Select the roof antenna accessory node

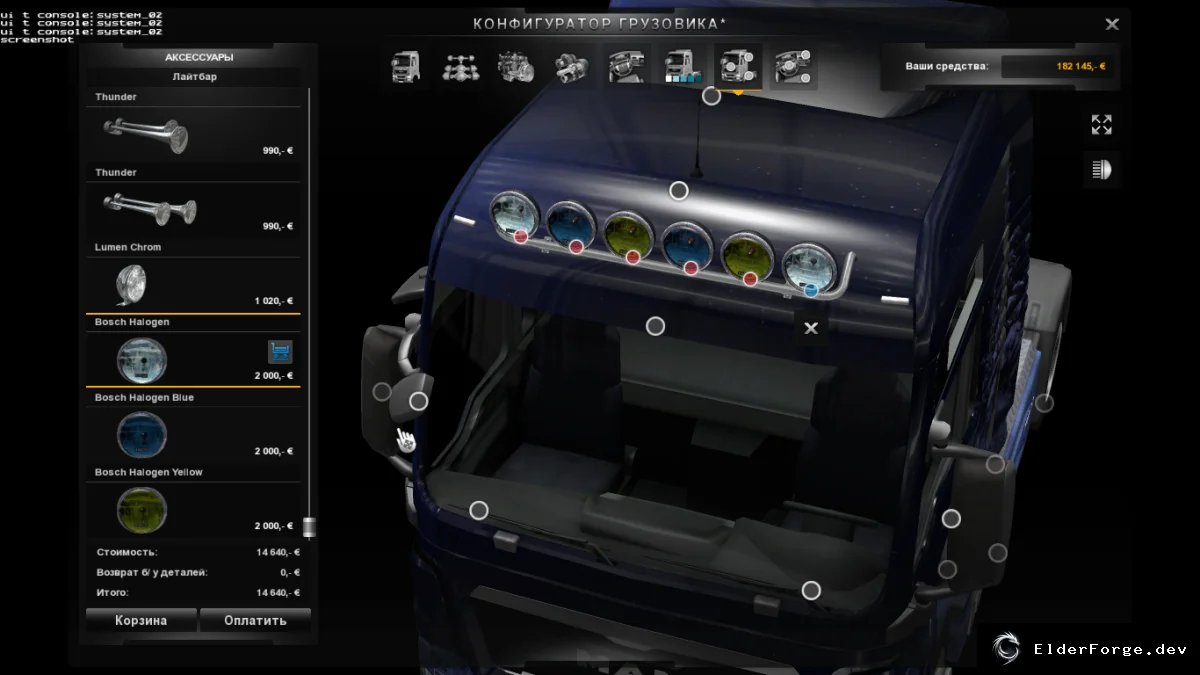(x=711, y=96)
